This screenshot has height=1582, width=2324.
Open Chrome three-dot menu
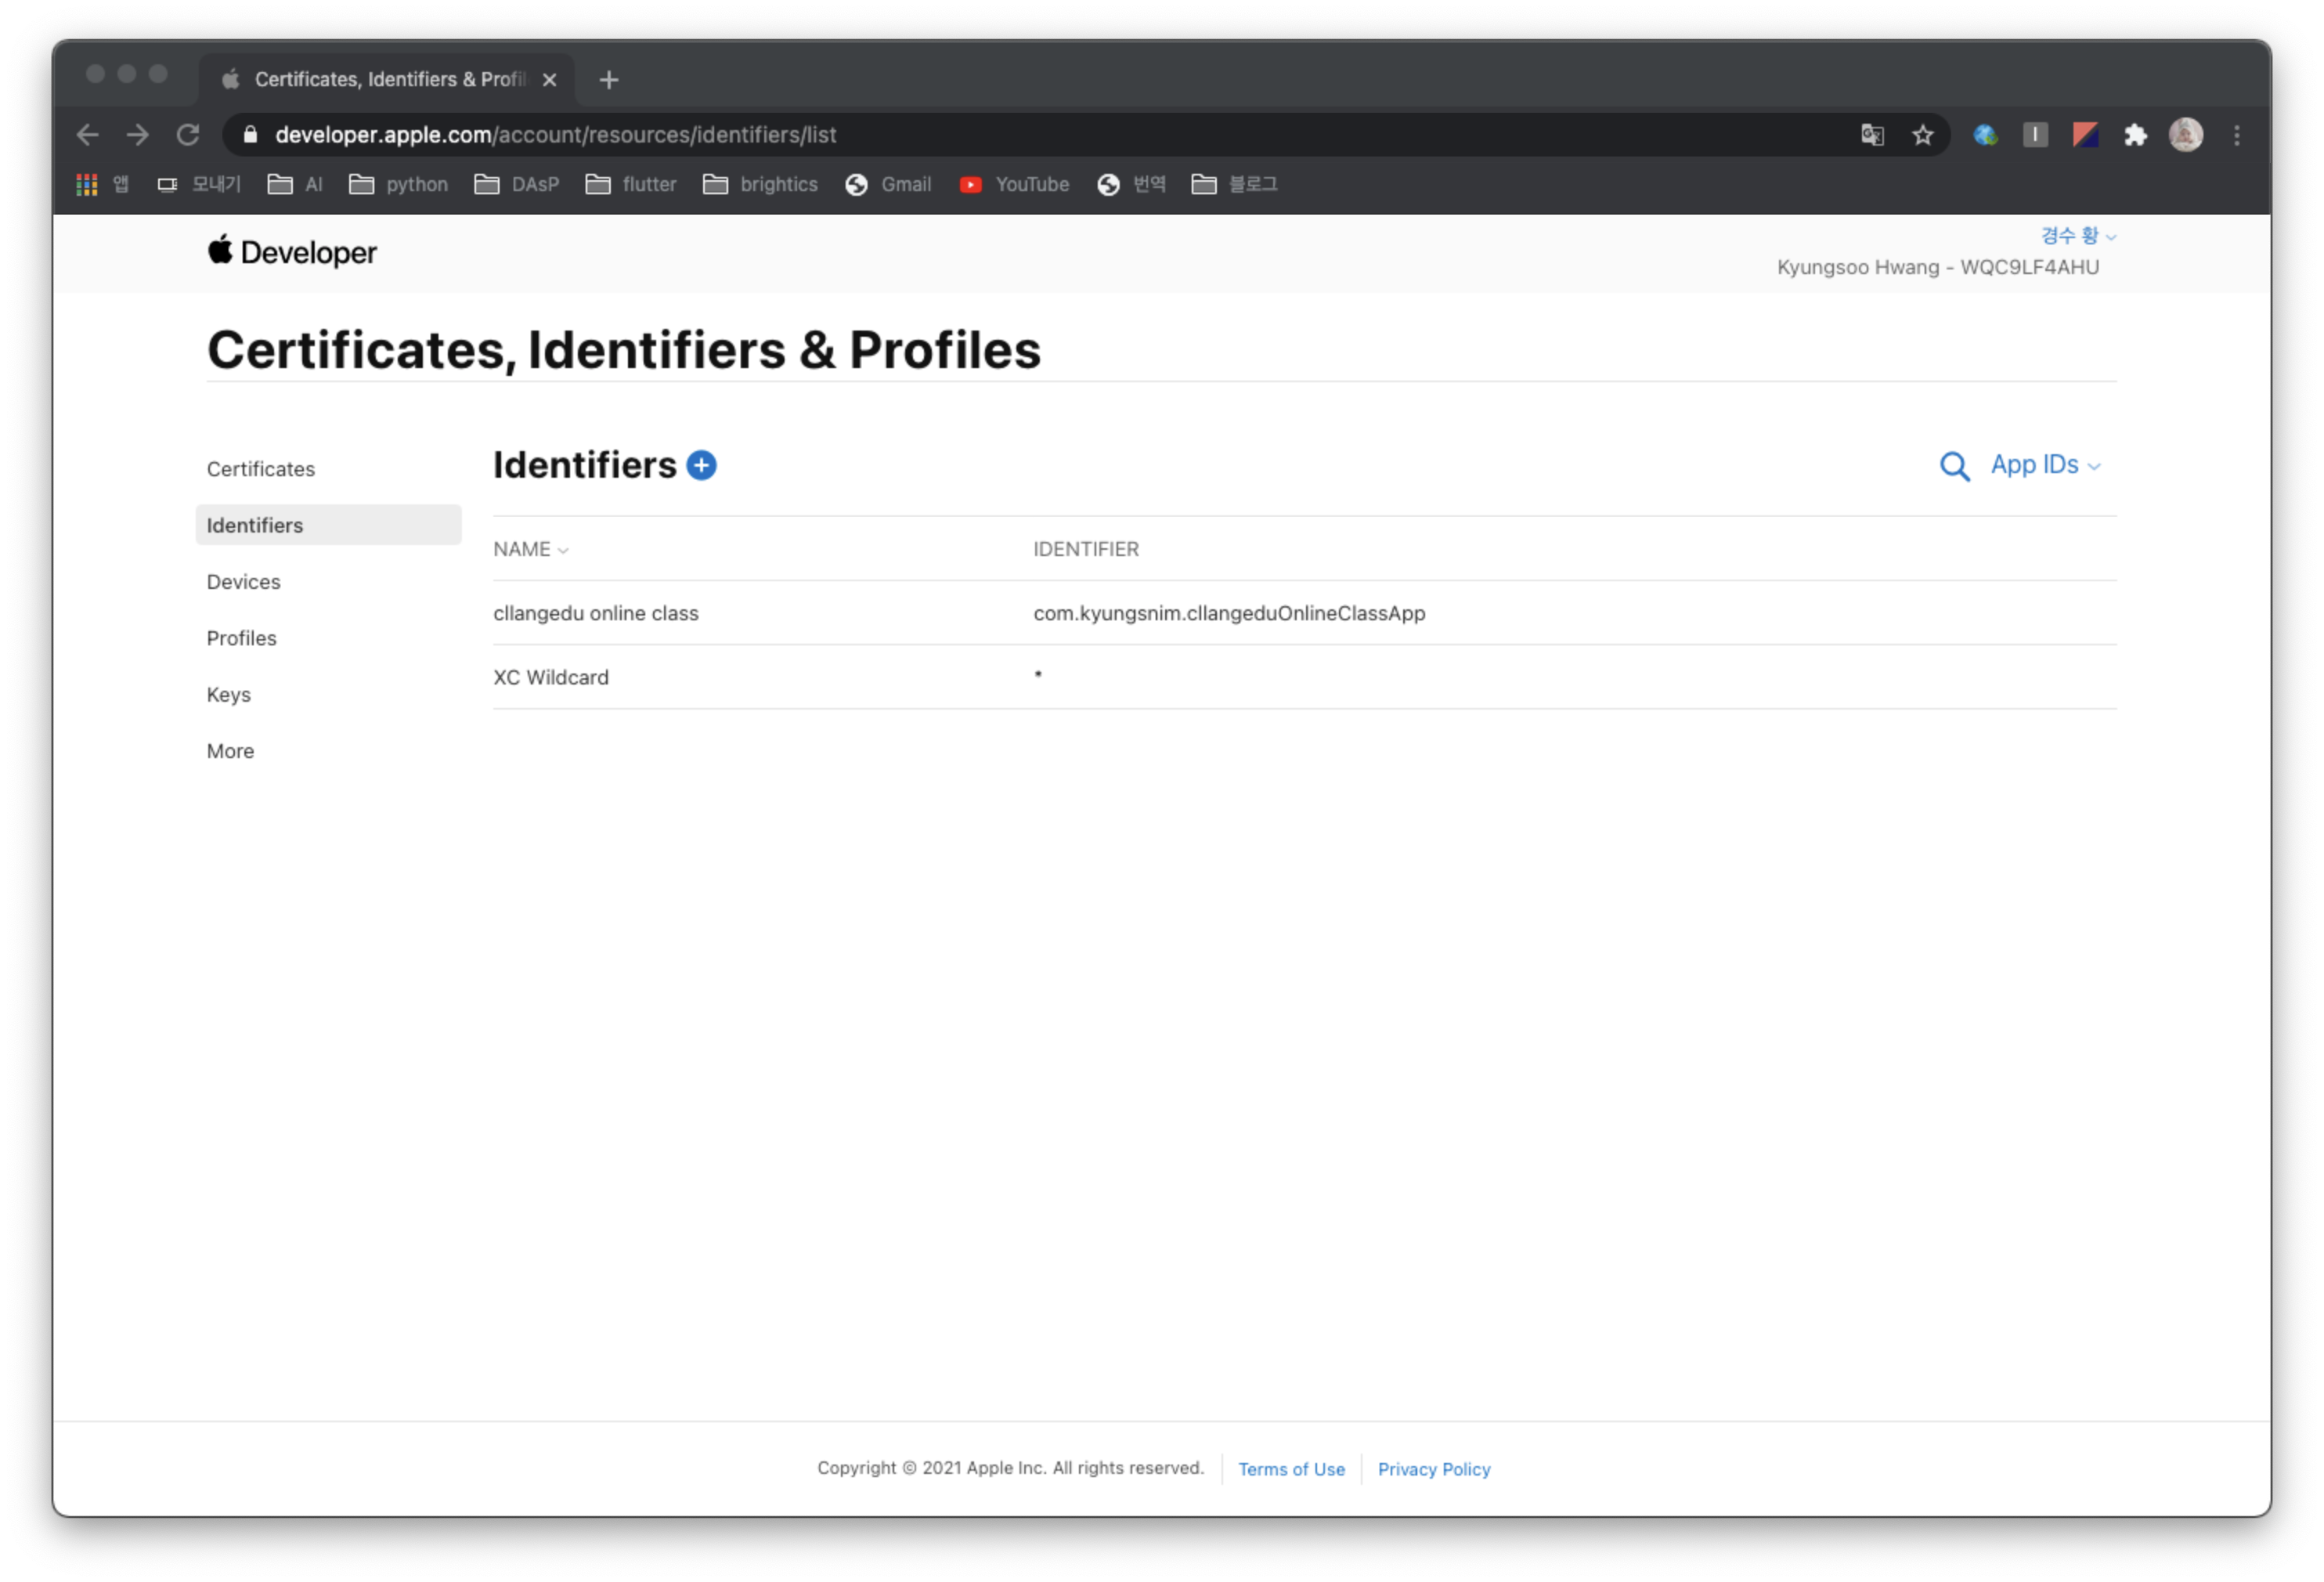click(2237, 135)
